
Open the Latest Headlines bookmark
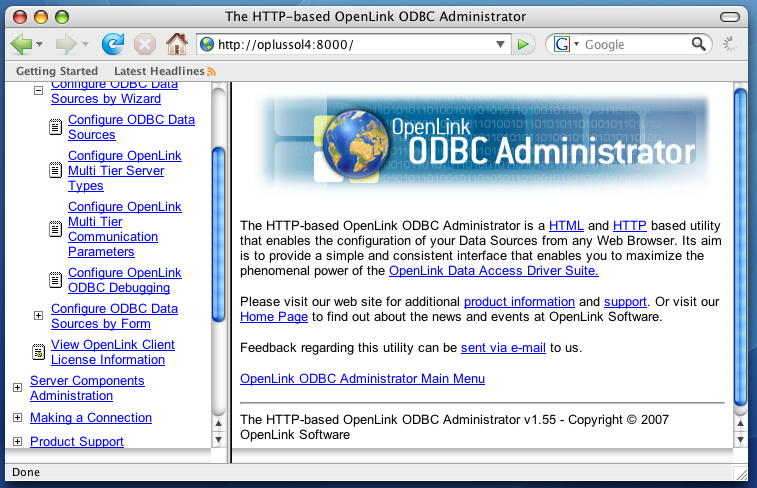pyautogui.click(x=159, y=71)
